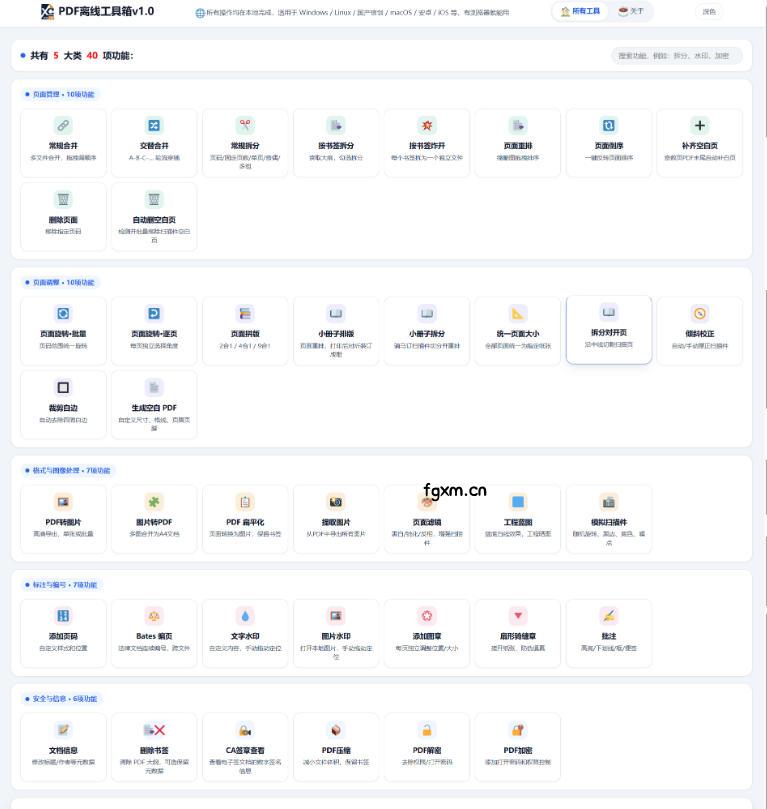The height and width of the screenshot is (809, 767).
Task: Open the PDF 扁平化 tool
Action: 245,519
